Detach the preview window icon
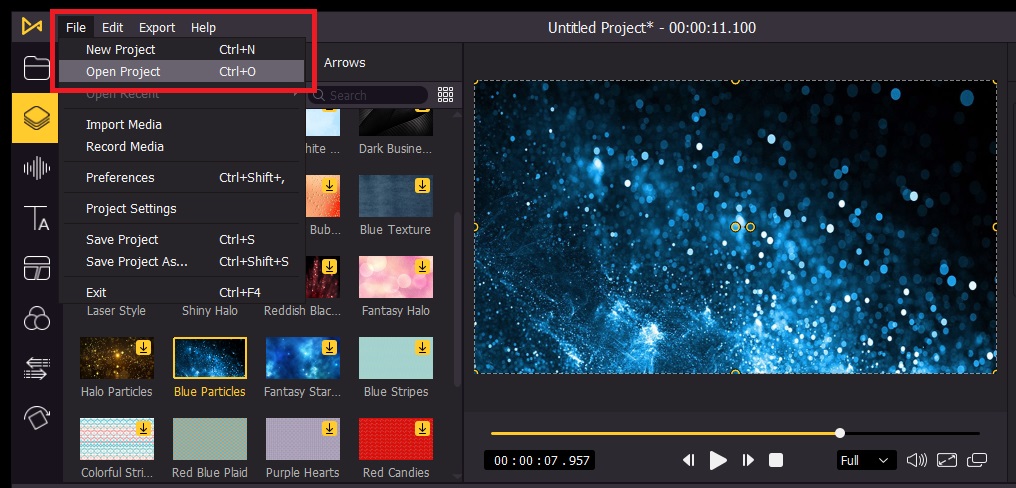1016x488 pixels. click(976, 460)
